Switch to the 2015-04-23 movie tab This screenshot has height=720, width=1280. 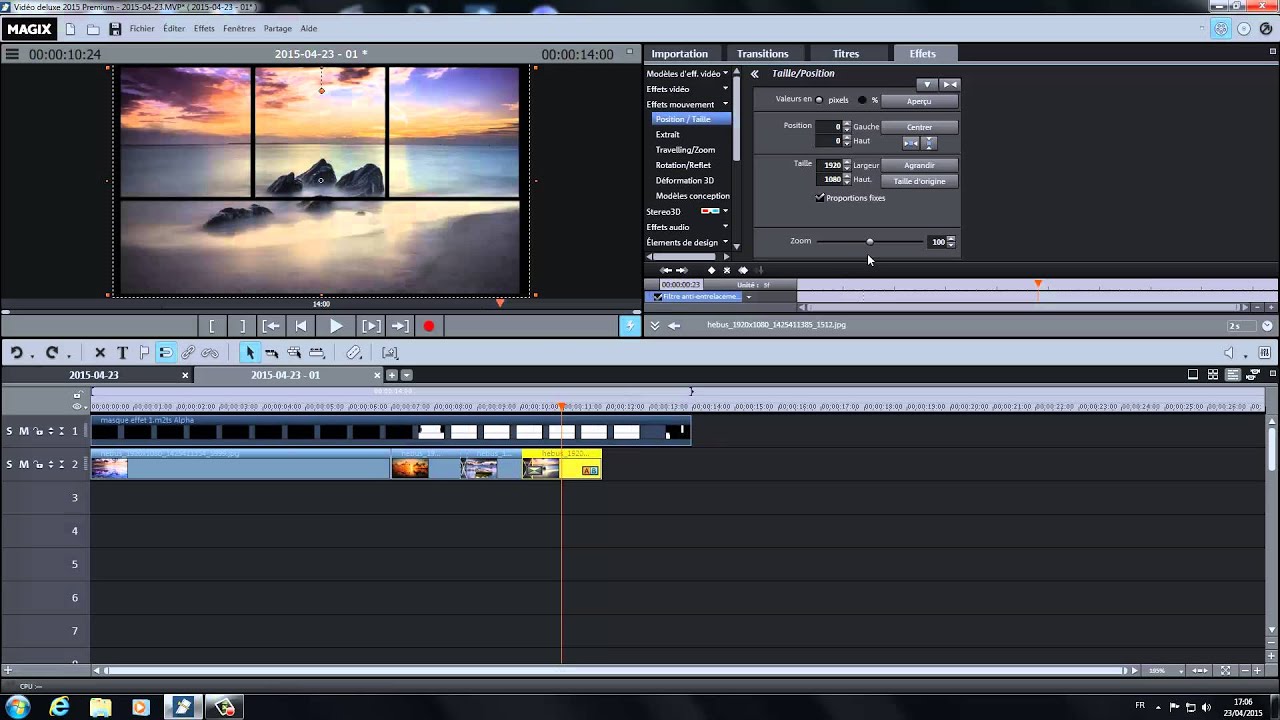pos(94,375)
